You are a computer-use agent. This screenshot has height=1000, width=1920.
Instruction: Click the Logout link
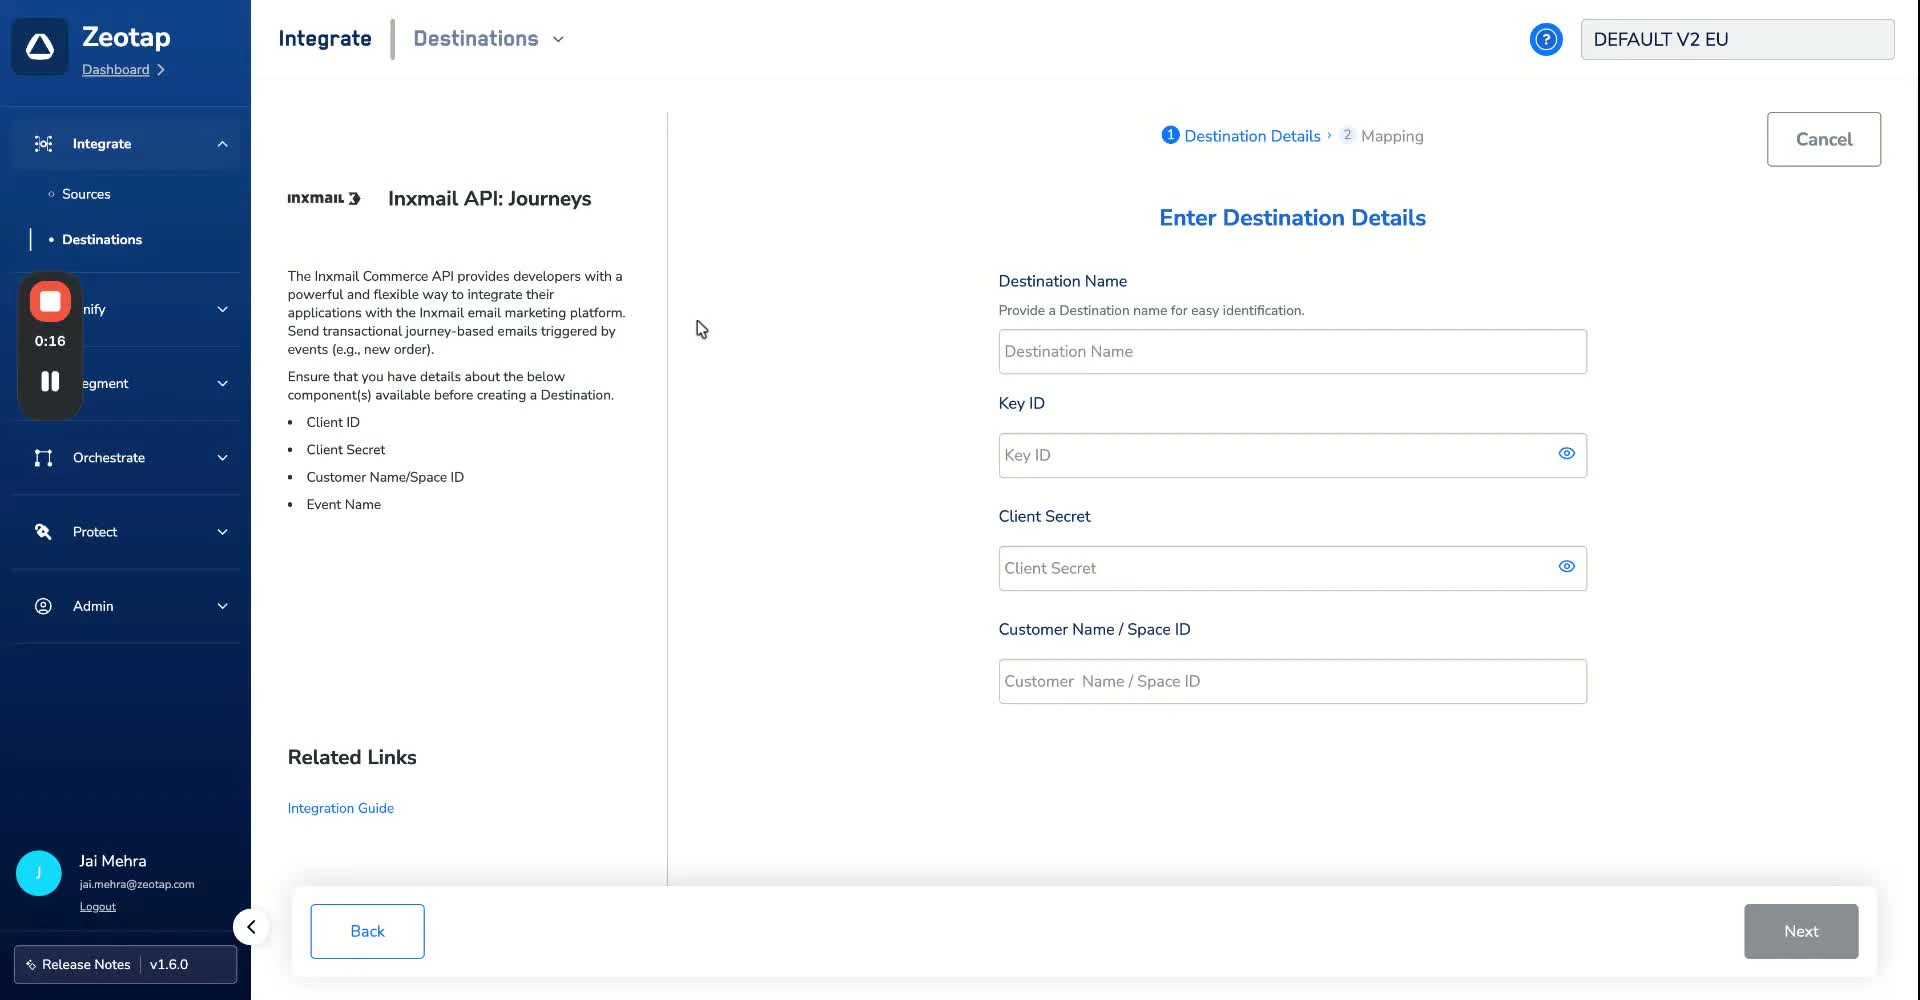click(x=98, y=907)
